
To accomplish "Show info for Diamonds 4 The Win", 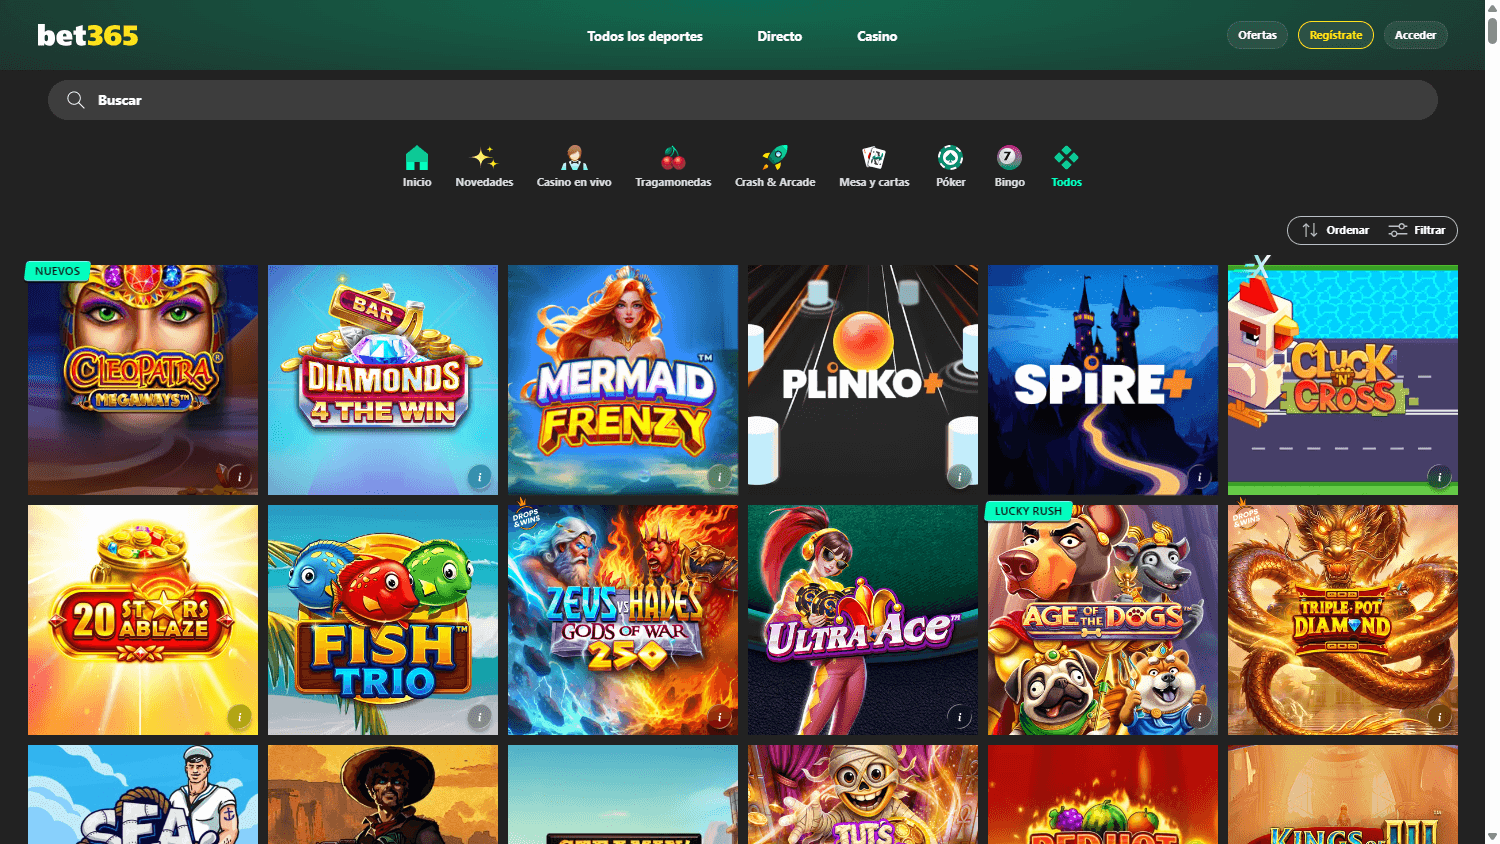I will [479, 477].
